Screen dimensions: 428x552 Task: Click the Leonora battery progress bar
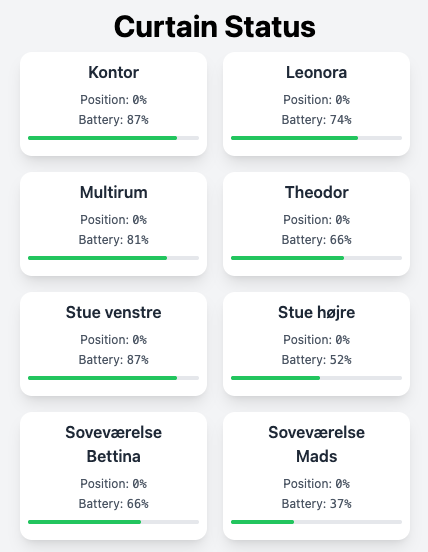tap(316, 138)
